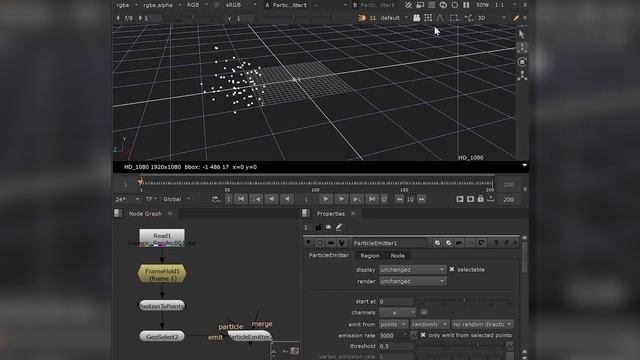Click the bottom axis icon in viewer sidebar
The height and width of the screenshot is (360, 640).
(522, 76)
